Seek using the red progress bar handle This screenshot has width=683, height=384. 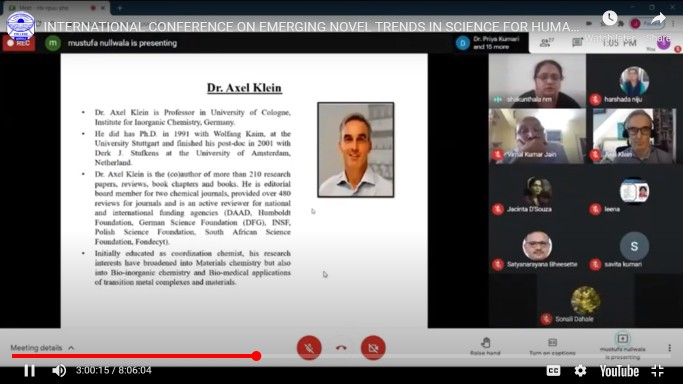[256, 356]
